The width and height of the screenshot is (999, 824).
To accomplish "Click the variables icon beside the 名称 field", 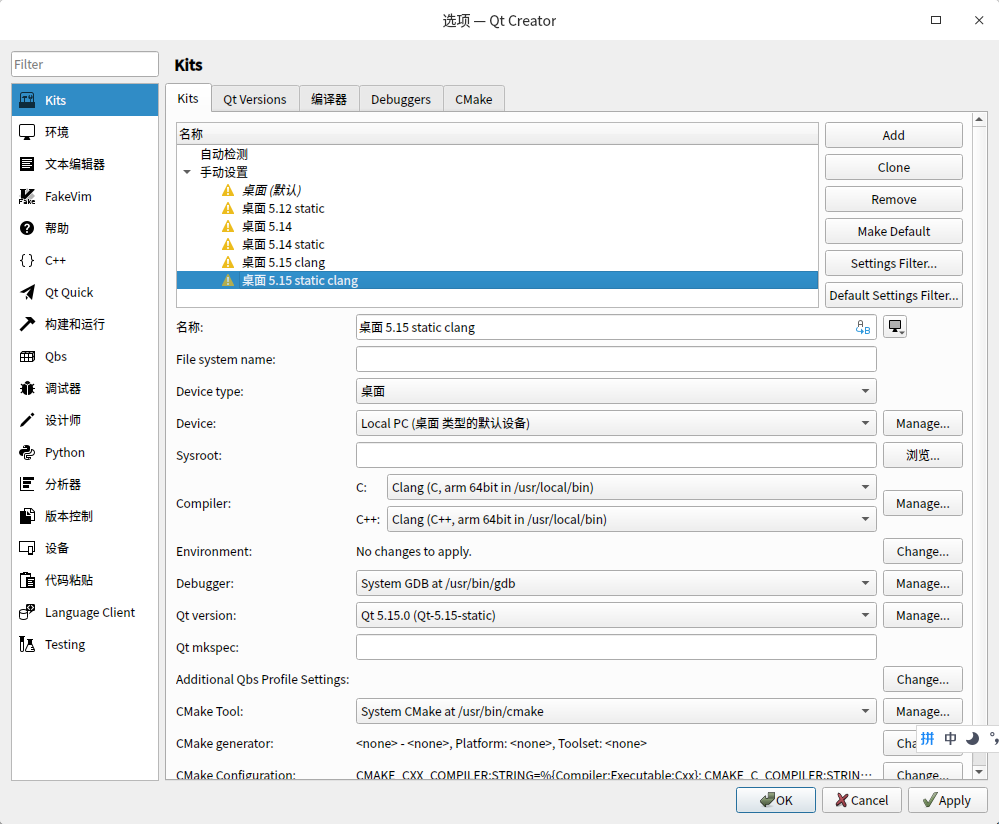I will (x=862, y=326).
